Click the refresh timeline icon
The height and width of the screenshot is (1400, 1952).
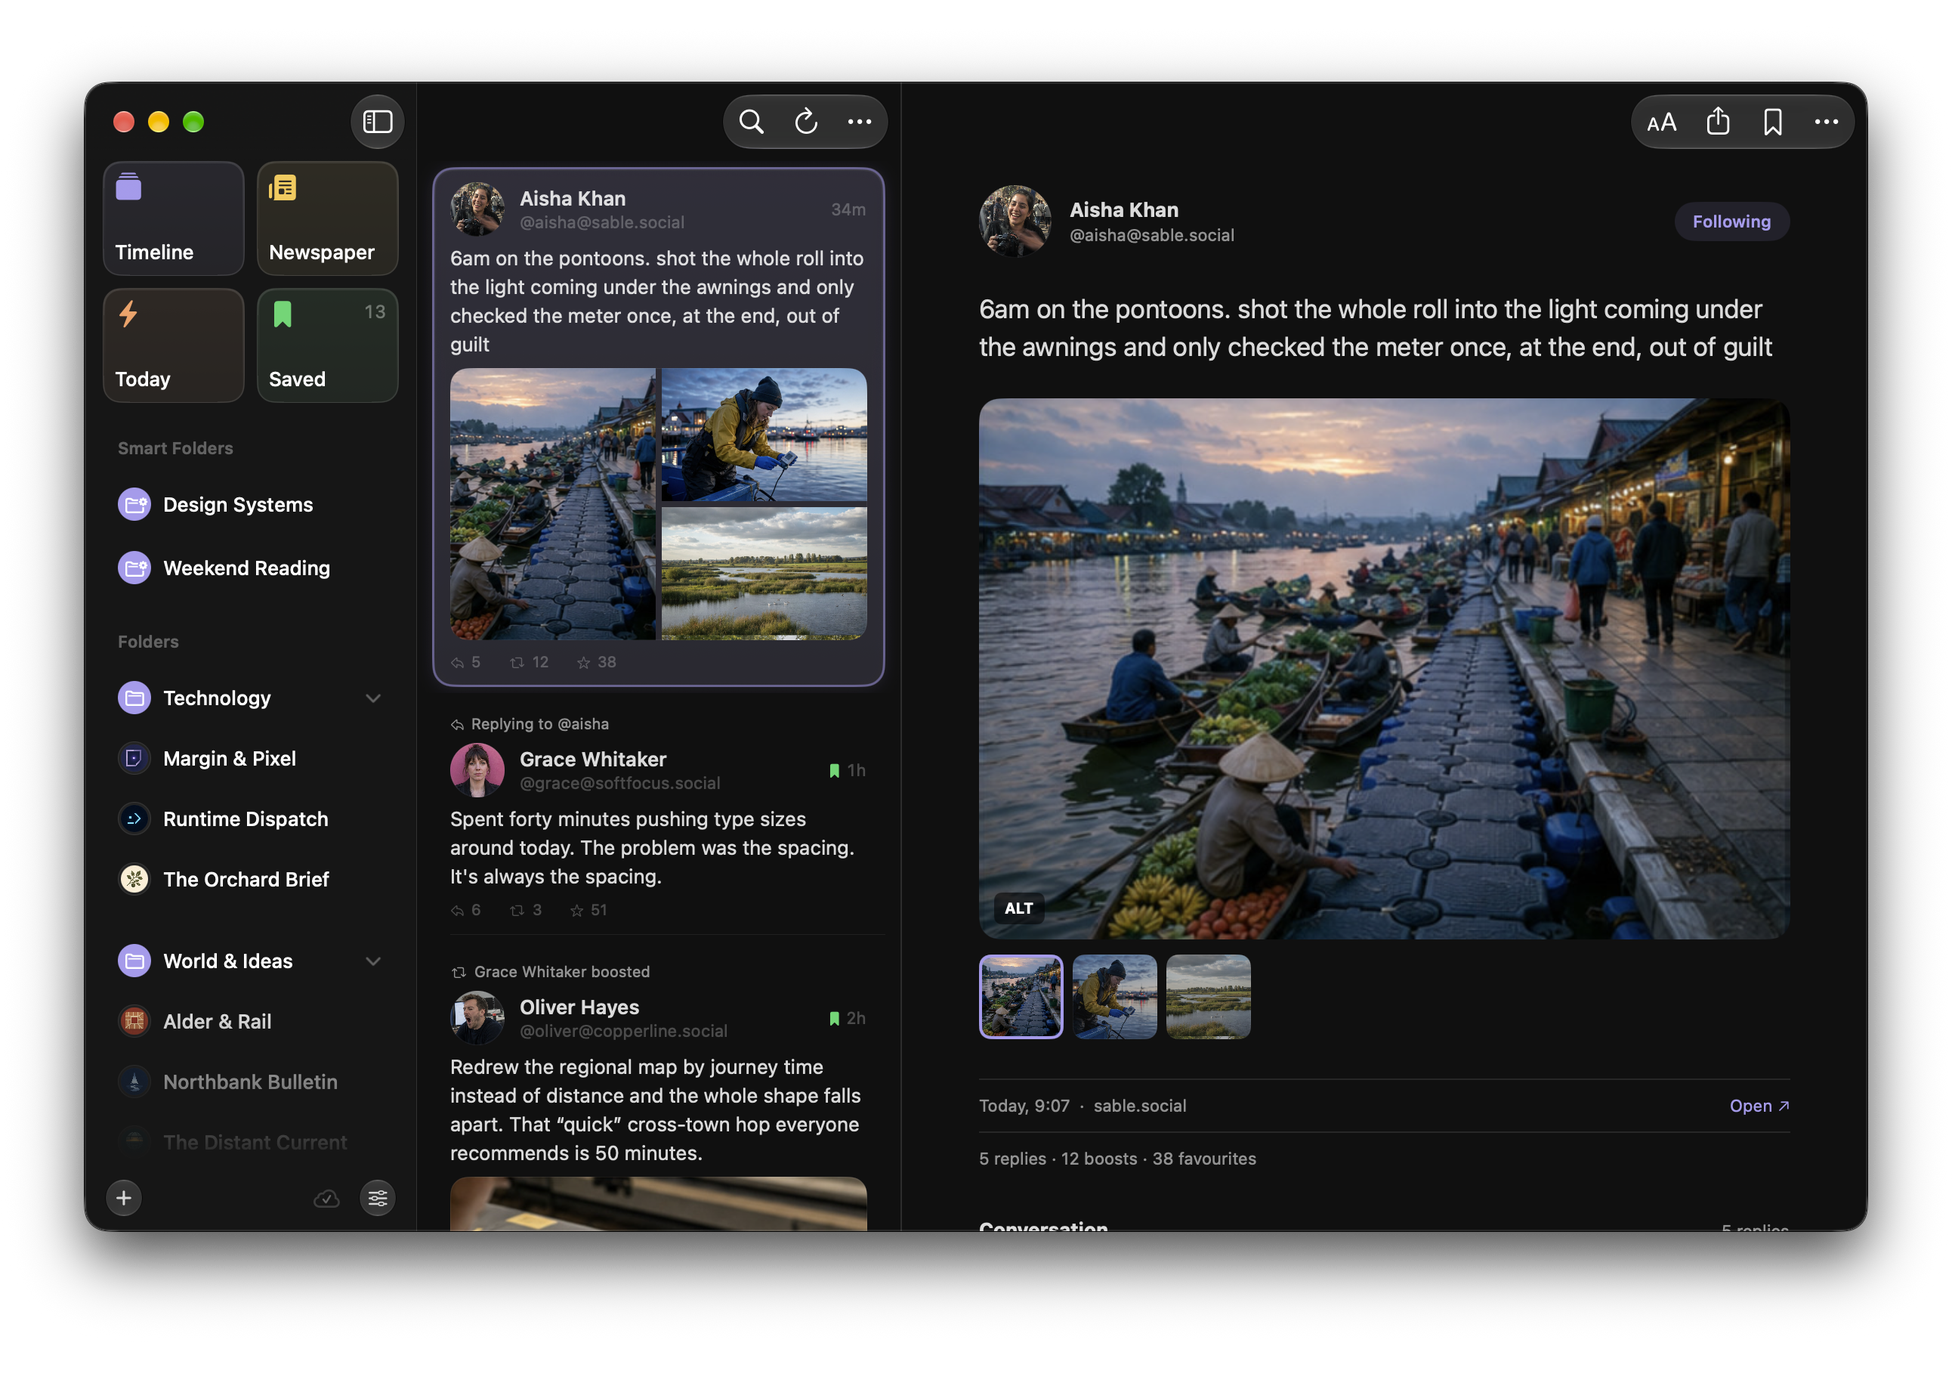click(x=806, y=122)
